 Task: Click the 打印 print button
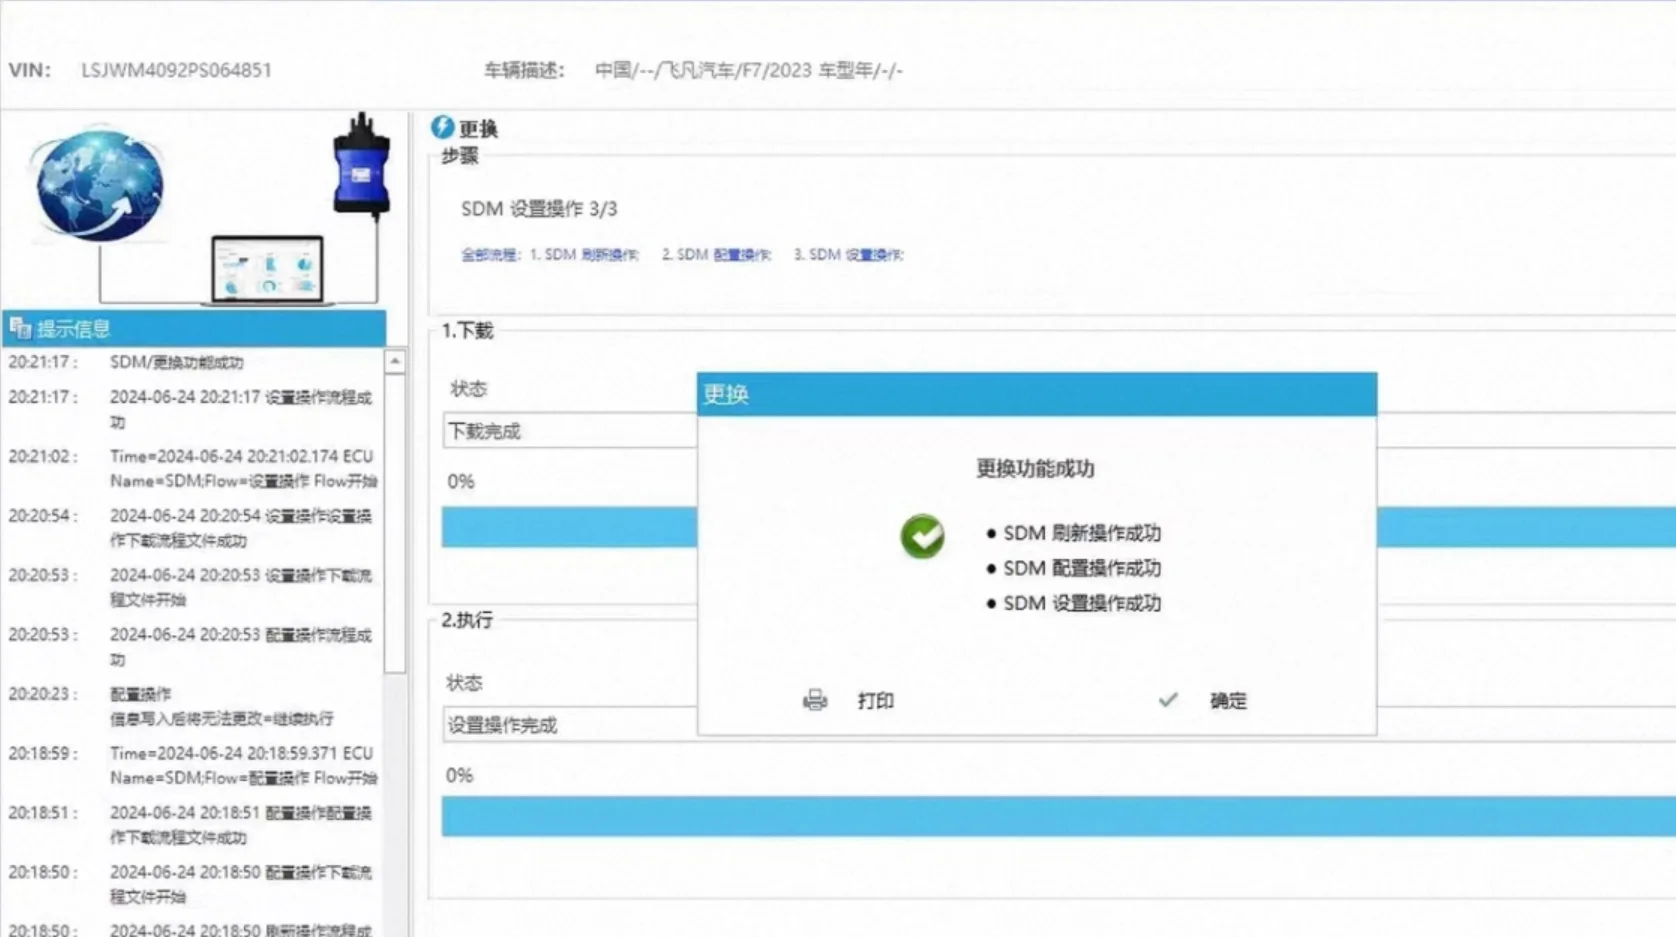pos(875,701)
